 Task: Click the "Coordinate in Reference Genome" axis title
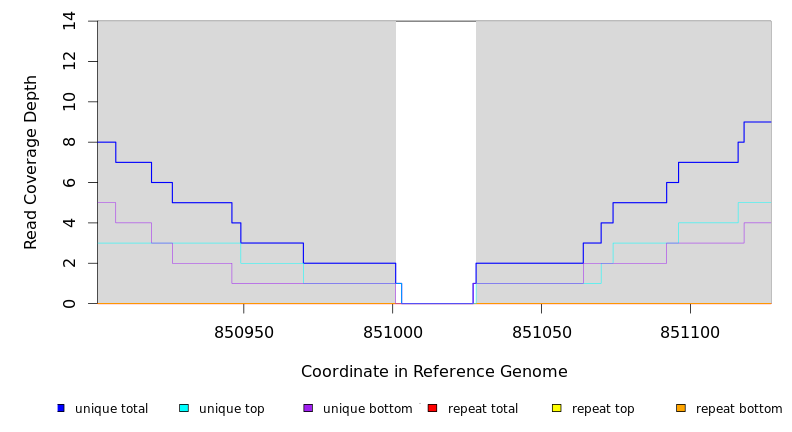coord(434,372)
